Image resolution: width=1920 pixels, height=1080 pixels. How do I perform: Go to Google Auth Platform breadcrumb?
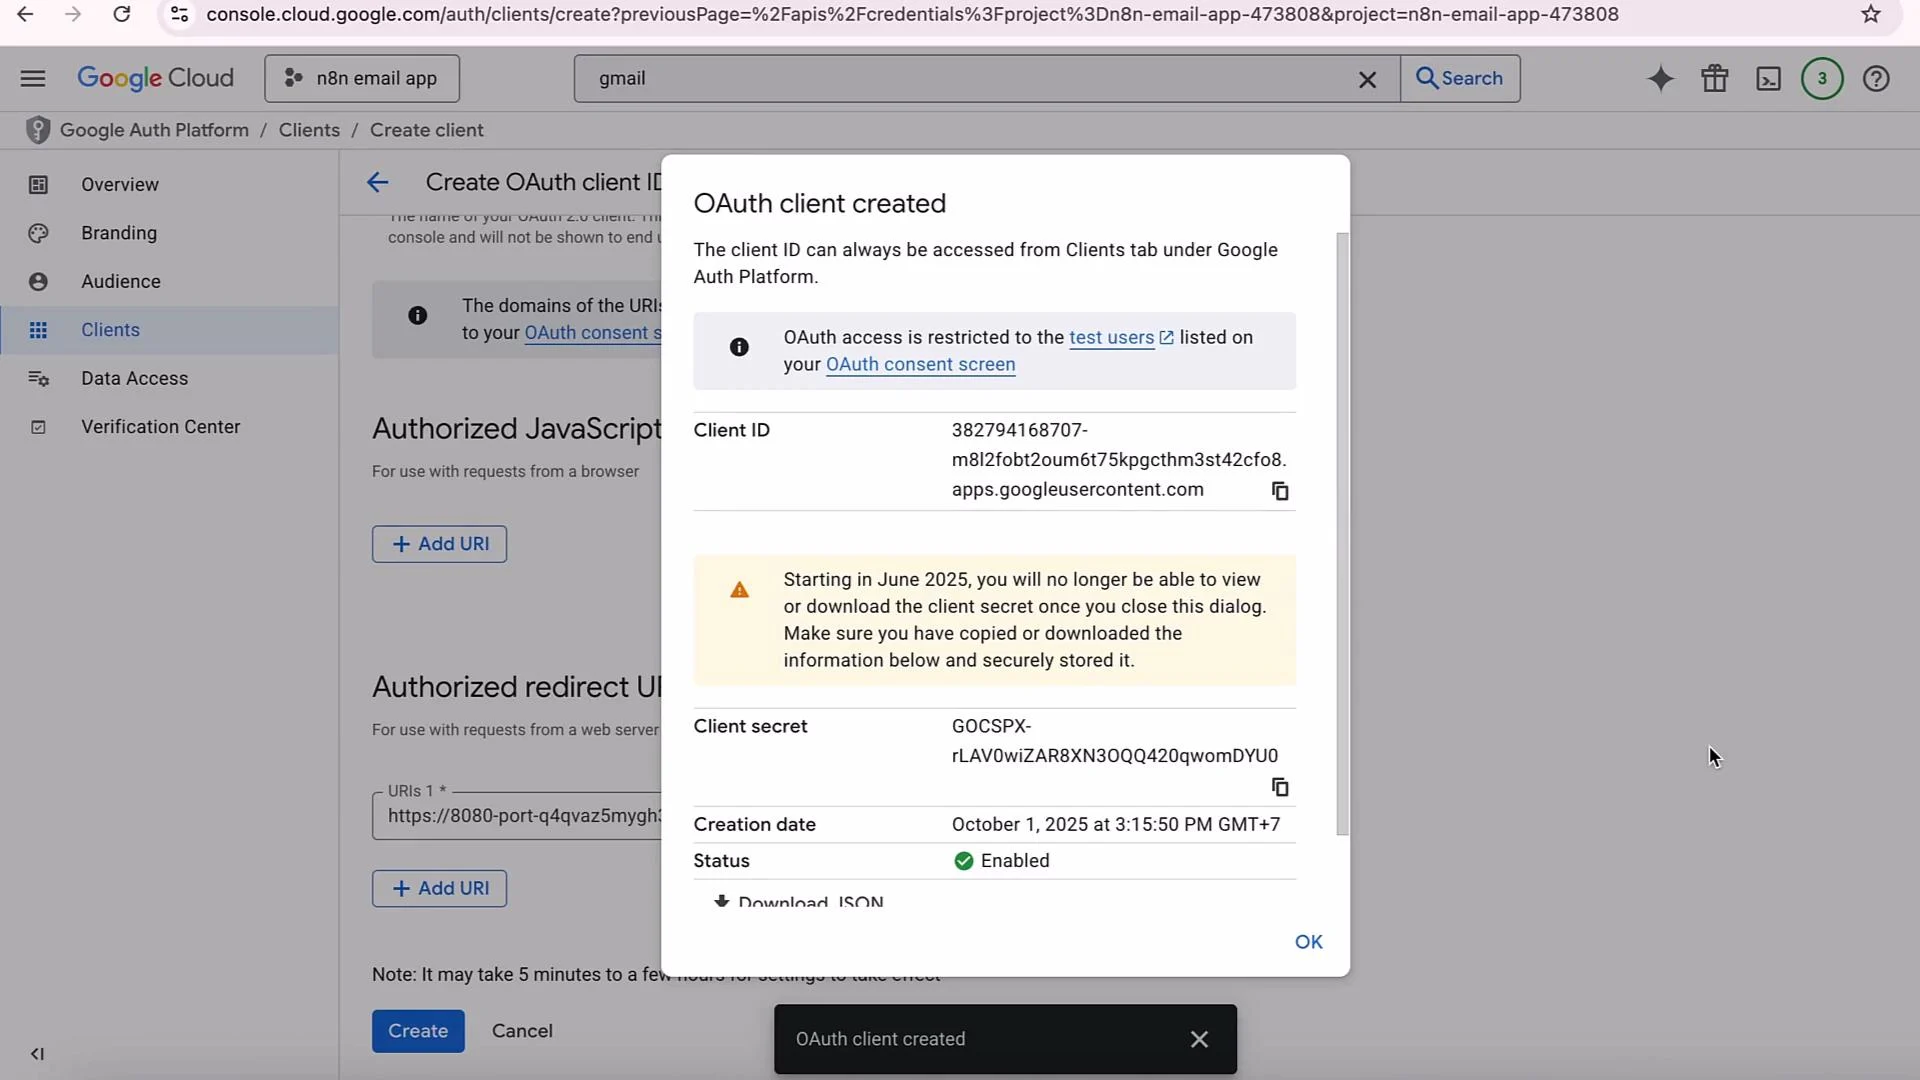[154, 130]
